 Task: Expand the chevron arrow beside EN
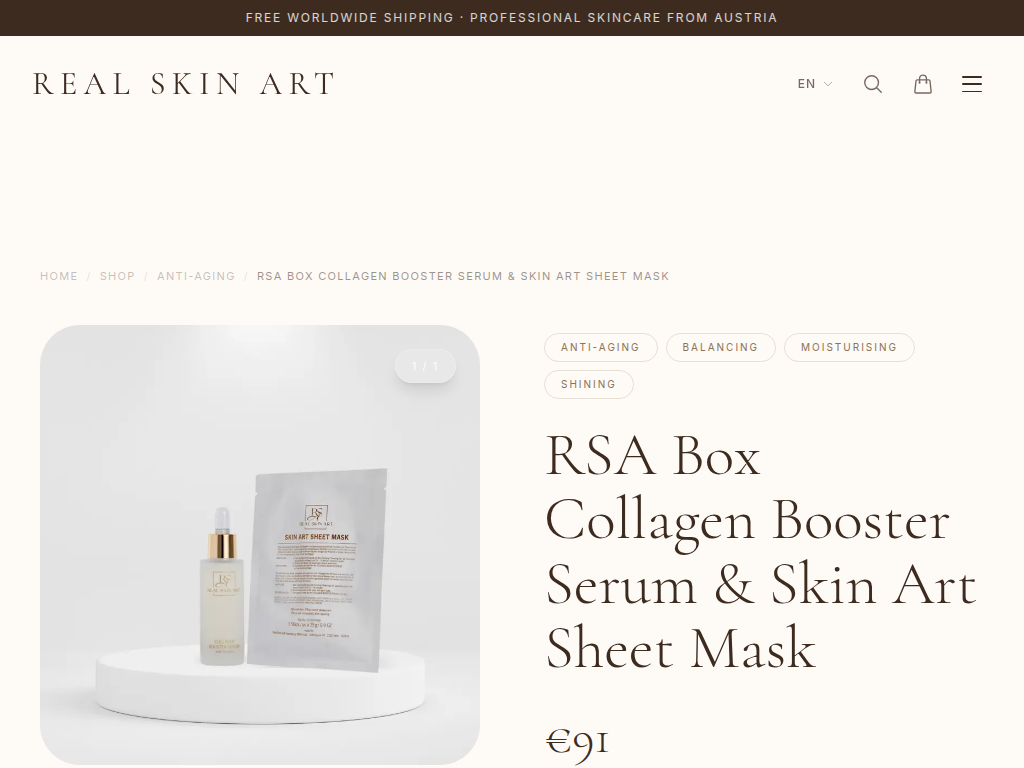click(827, 84)
